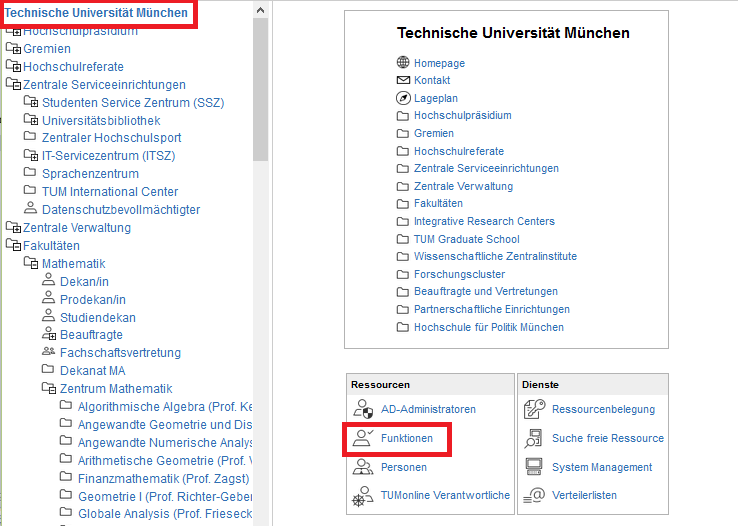
Task: Expand the Universitätsbibliothek tree node
Action: pyautogui.click(x=31, y=120)
